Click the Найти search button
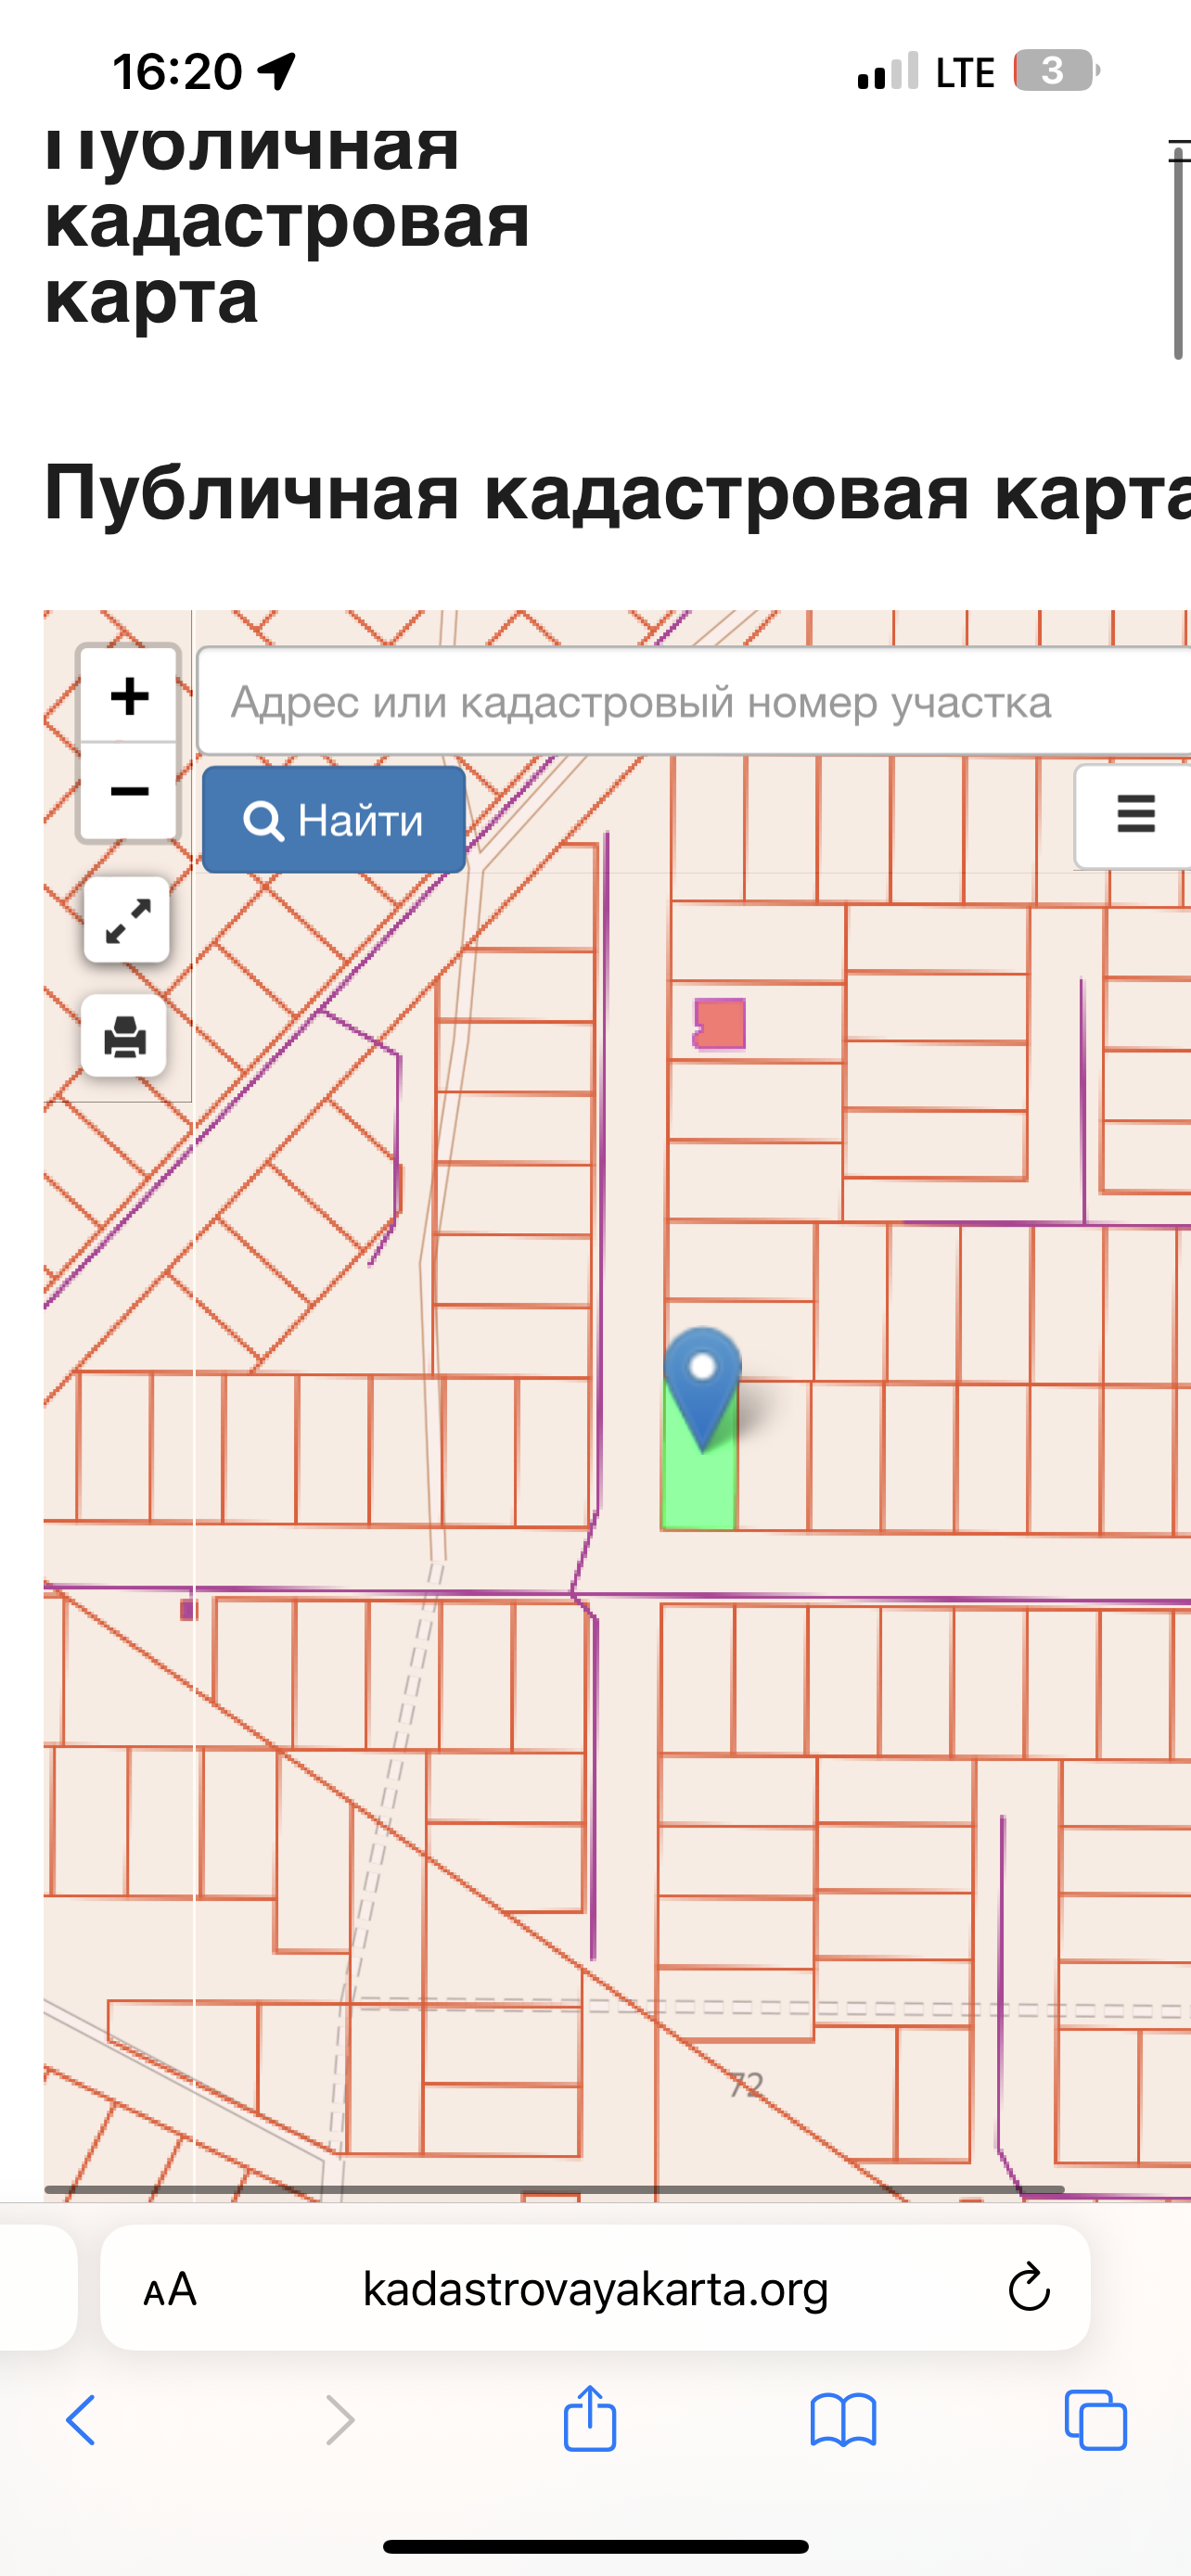Image resolution: width=1191 pixels, height=2576 pixels. pyautogui.click(x=334, y=820)
